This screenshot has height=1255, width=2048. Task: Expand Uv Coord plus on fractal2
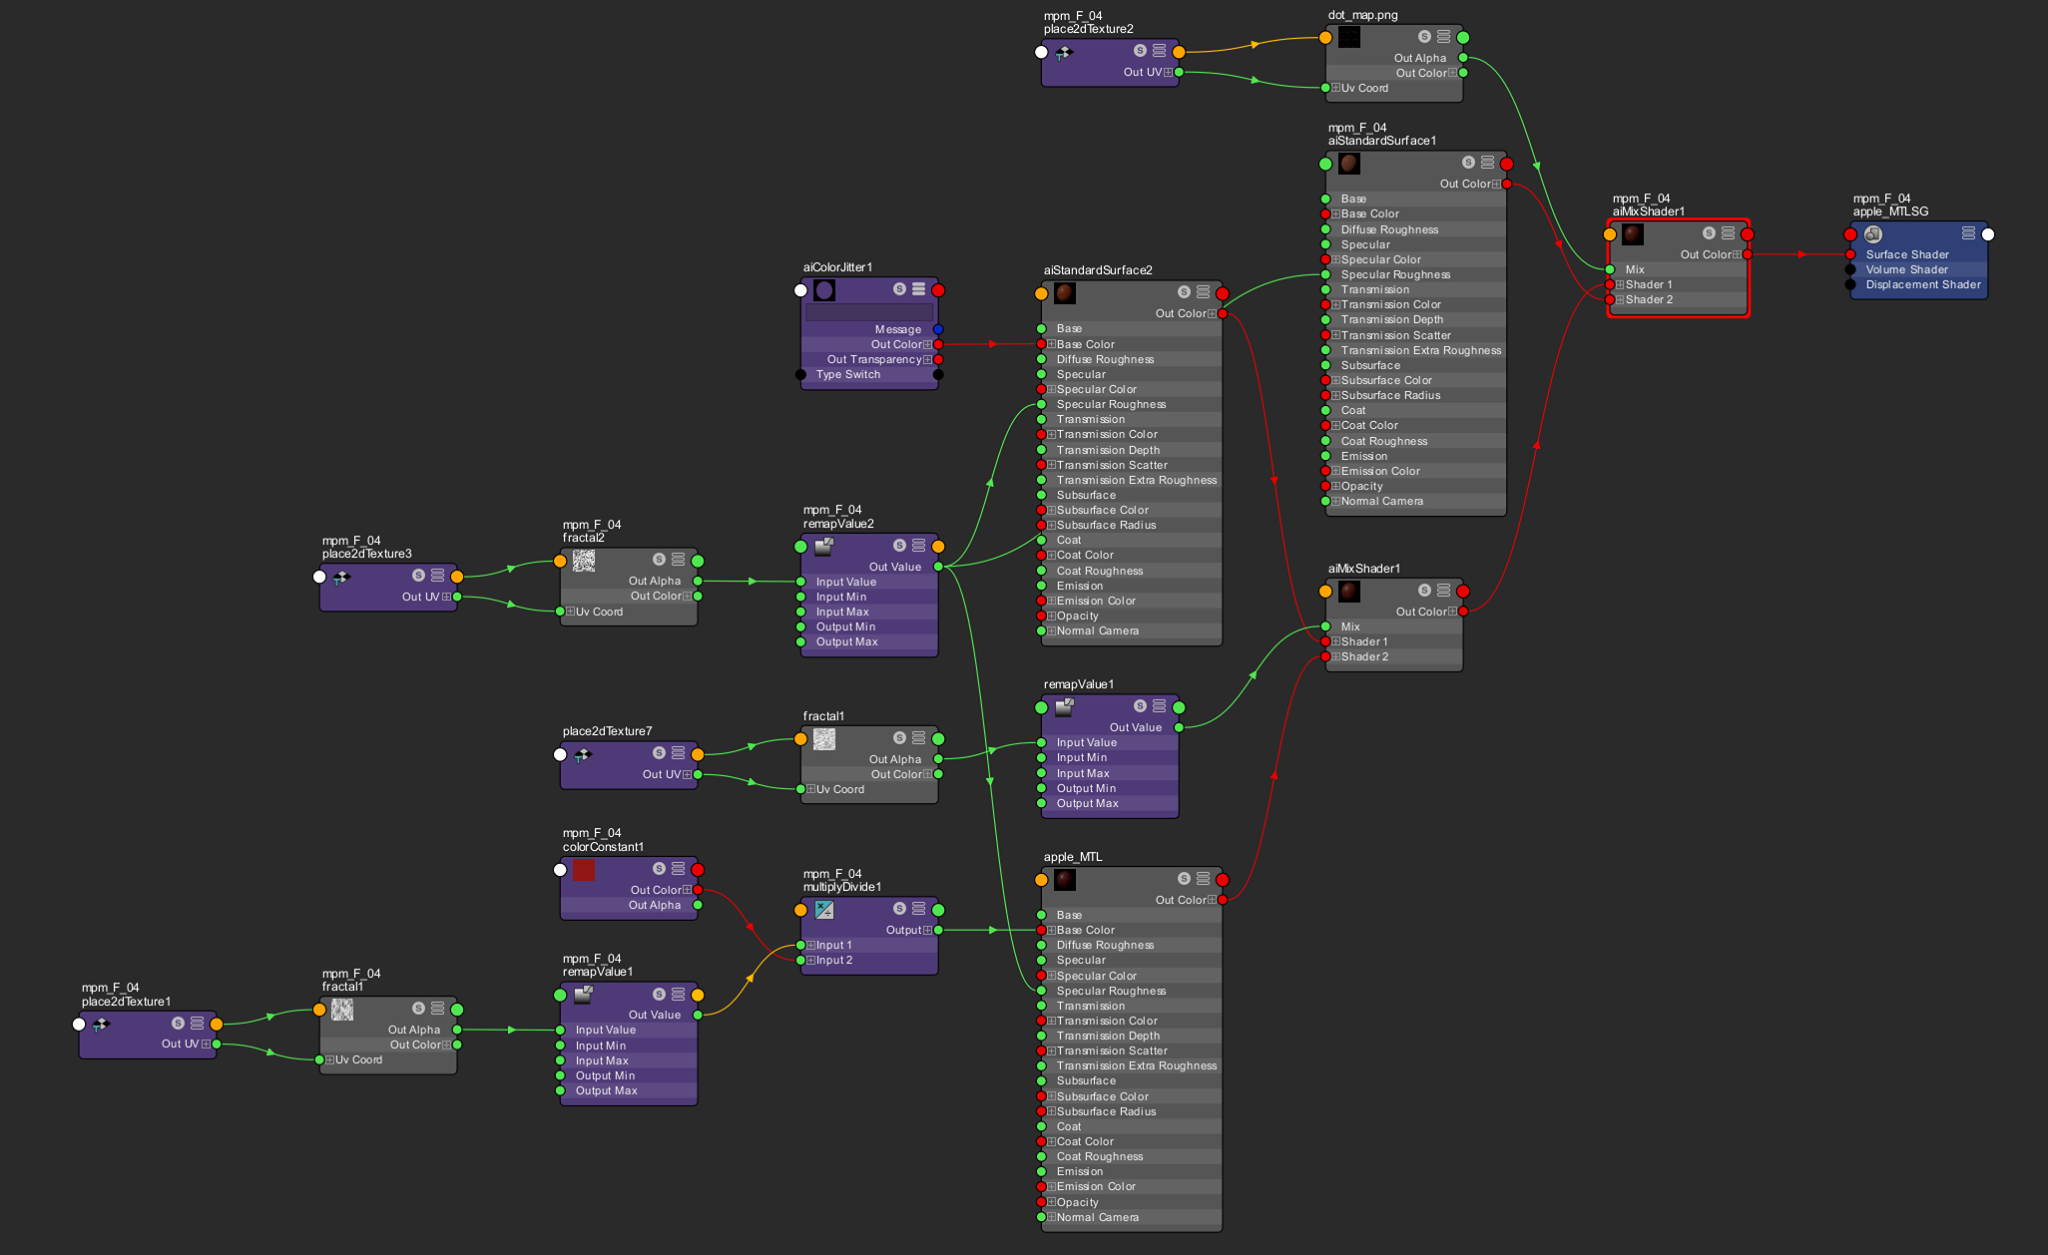[571, 611]
